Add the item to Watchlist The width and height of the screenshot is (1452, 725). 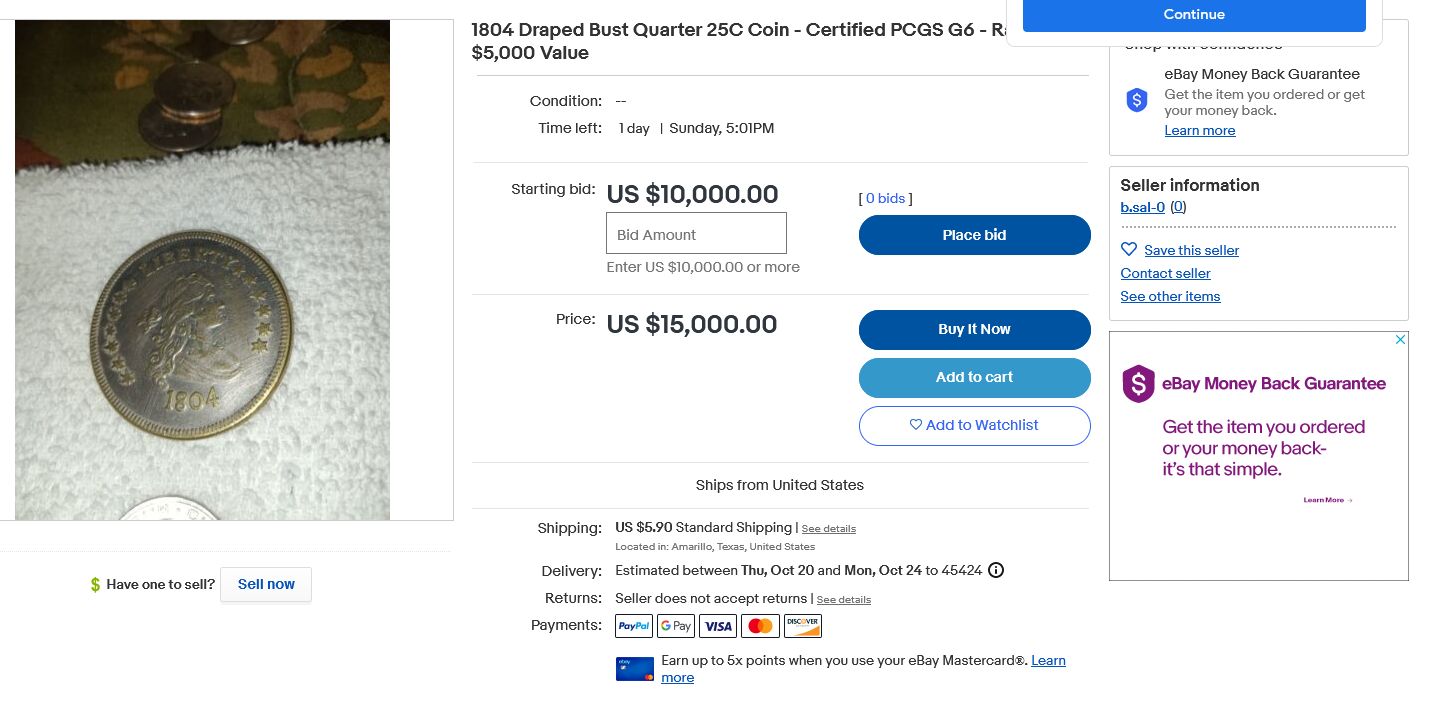(x=974, y=426)
